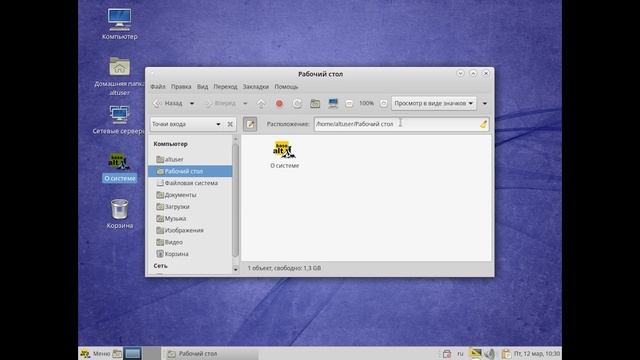Click the clipboard tray icon beside the clock

(x=506, y=353)
